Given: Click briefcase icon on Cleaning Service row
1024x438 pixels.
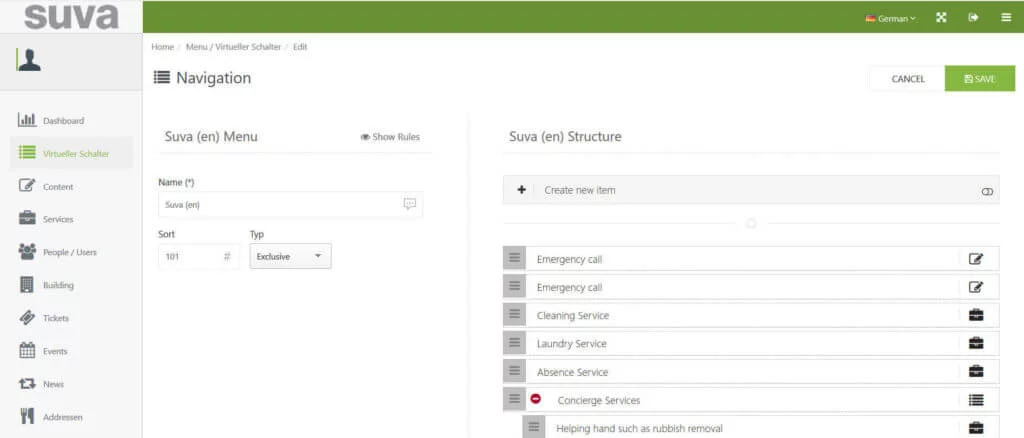Looking at the screenshot, I should tap(976, 315).
